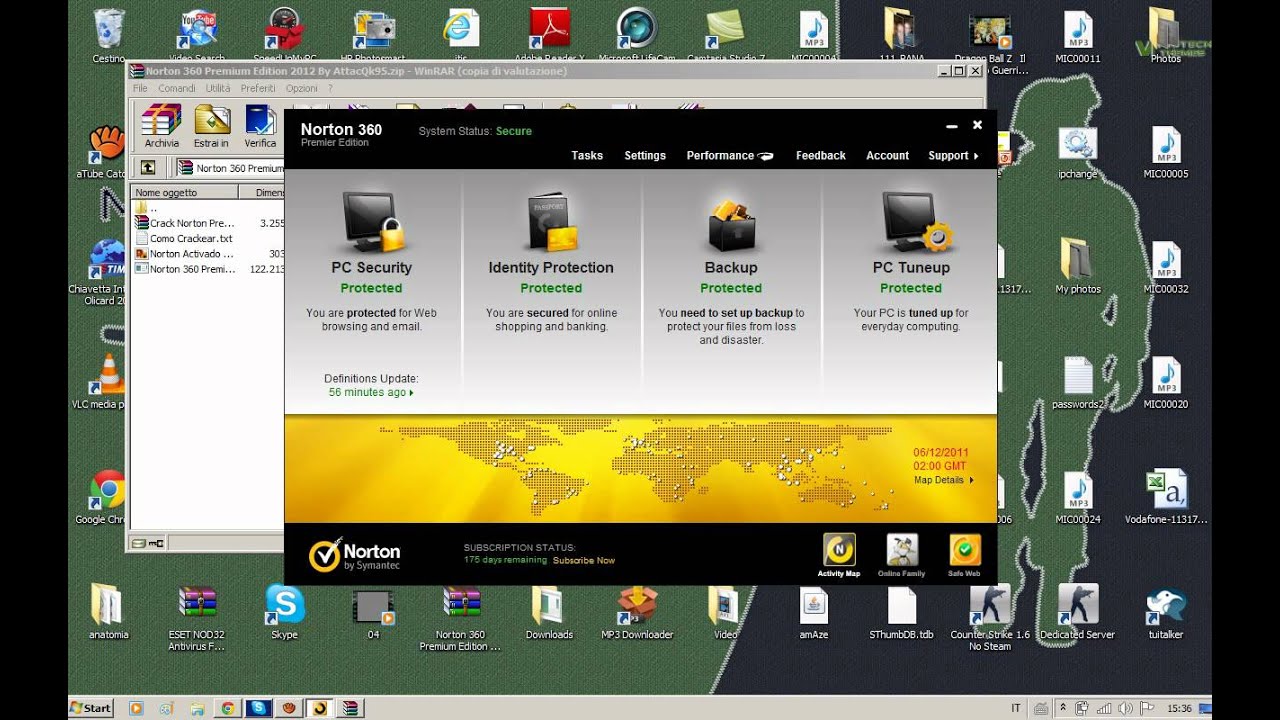Open the MIC00005 MP3 file icon

point(1166,152)
